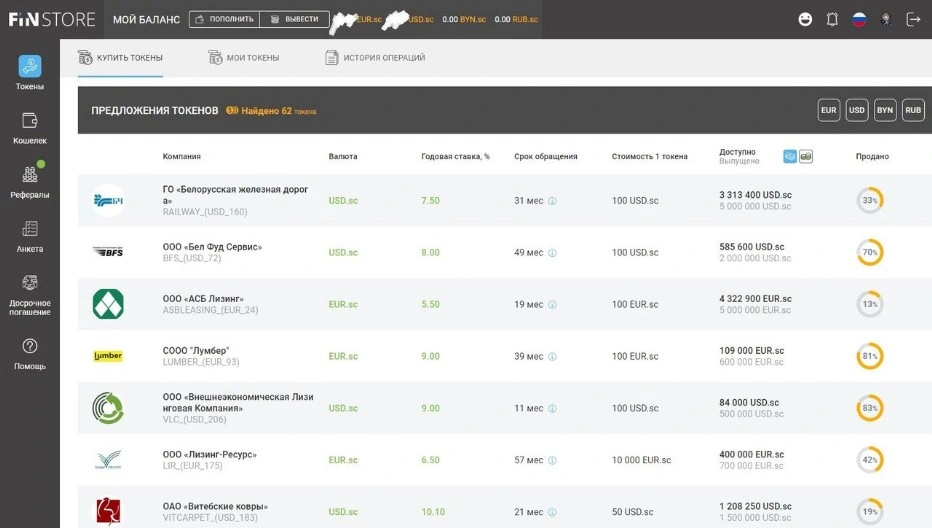The width and height of the screenshot is (932, 528).
Task: Click the 81% sold indicator for Лумбер
Action: point(870,356)
